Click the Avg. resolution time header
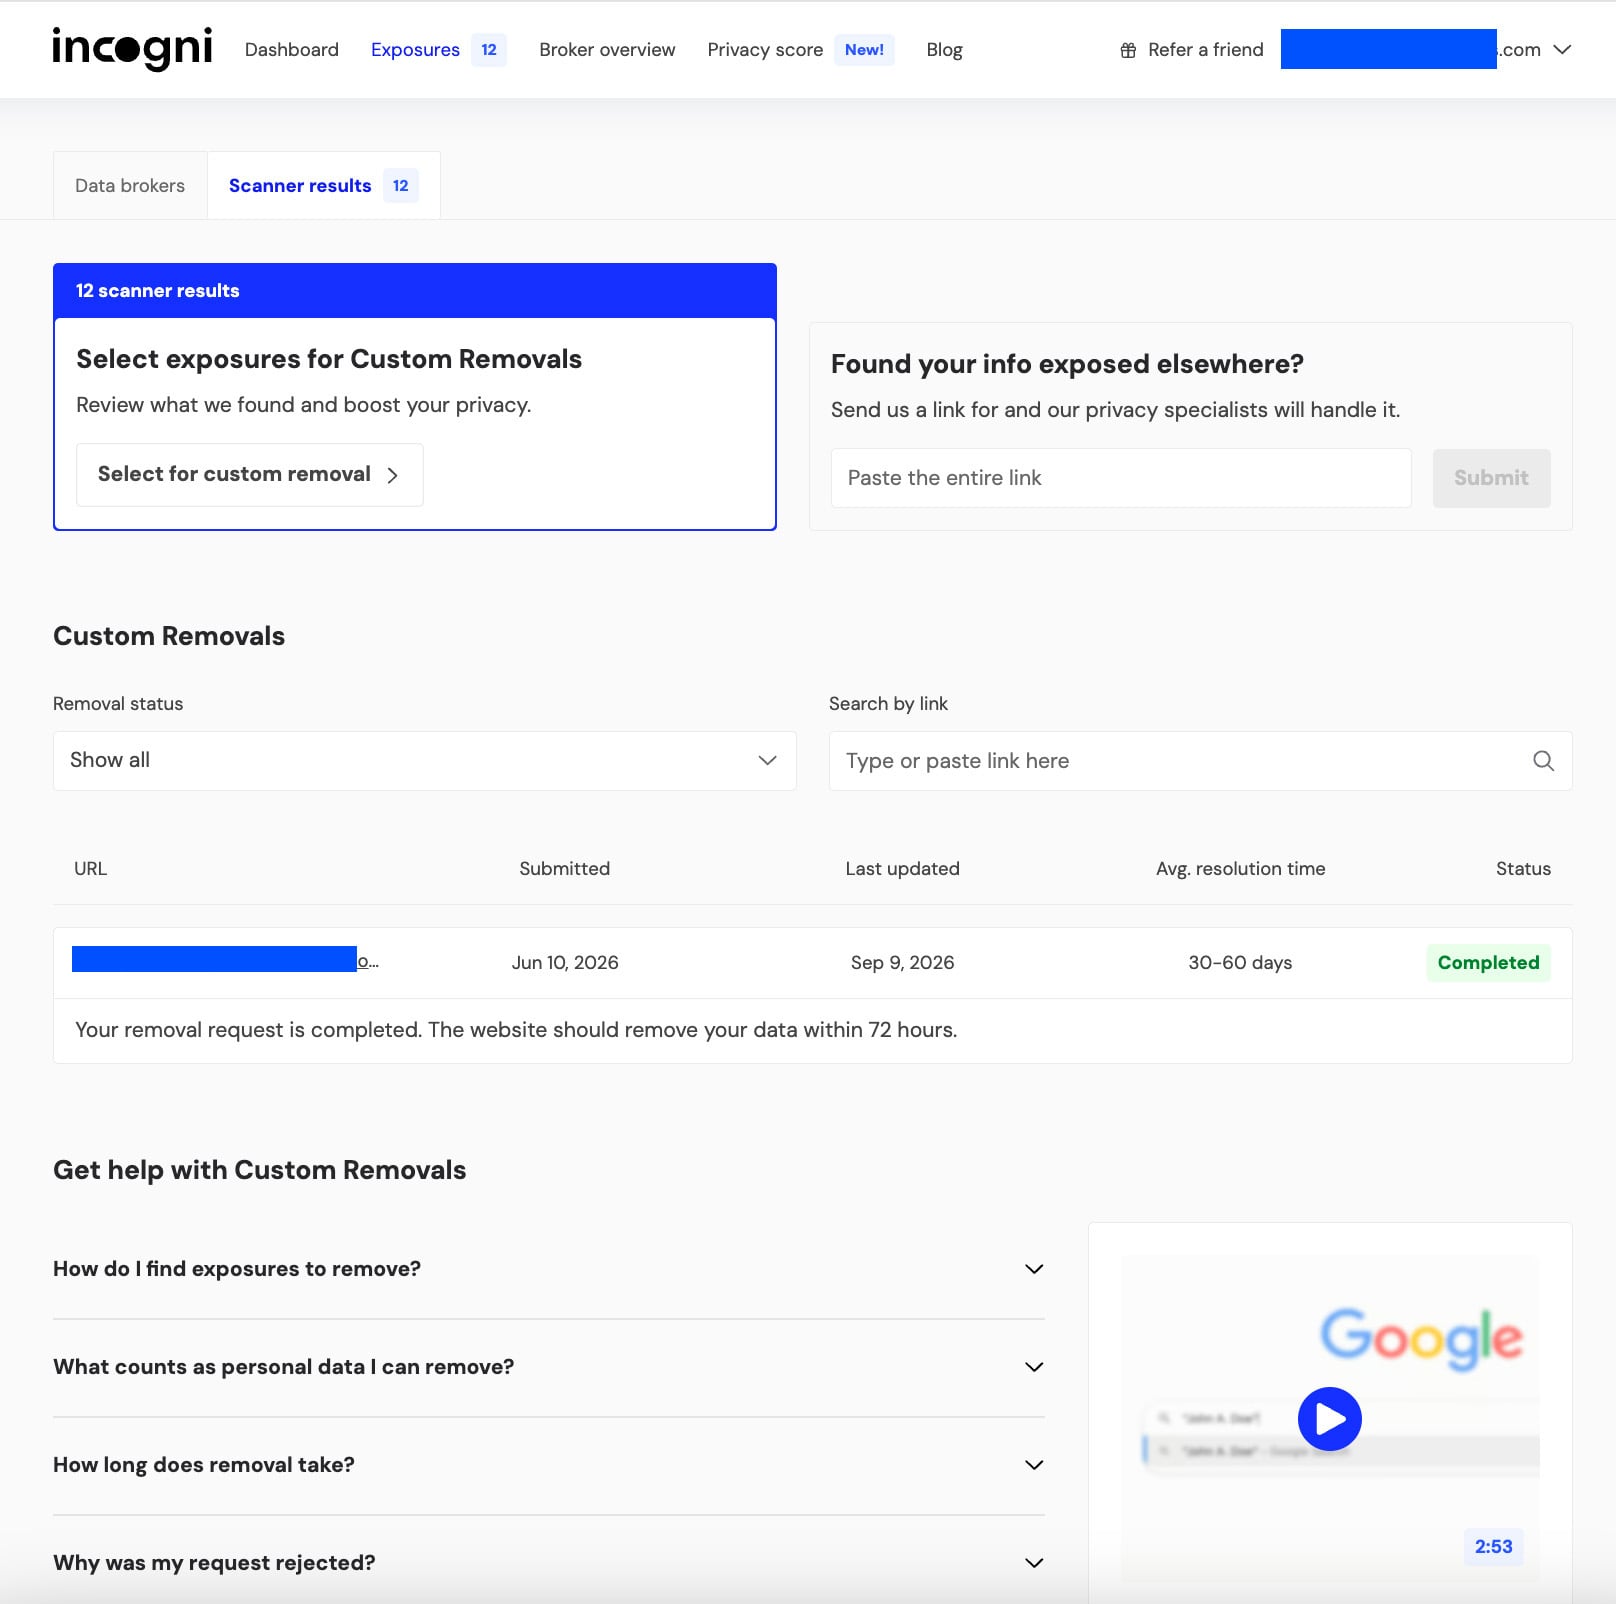Screen dimensions: 1616x1604 1240,869
